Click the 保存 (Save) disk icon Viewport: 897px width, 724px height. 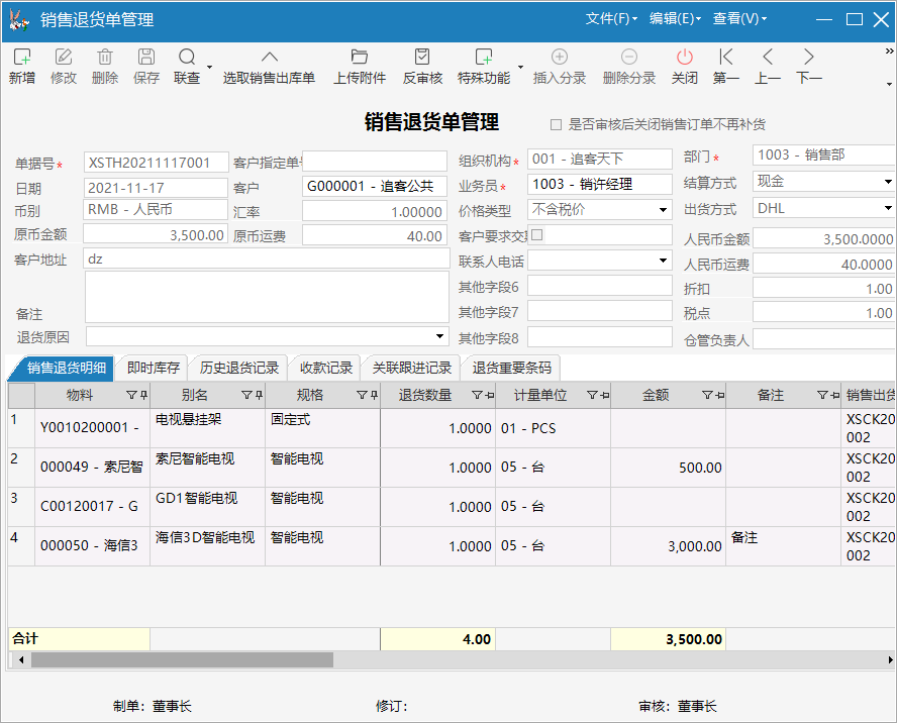coord(146,57)
